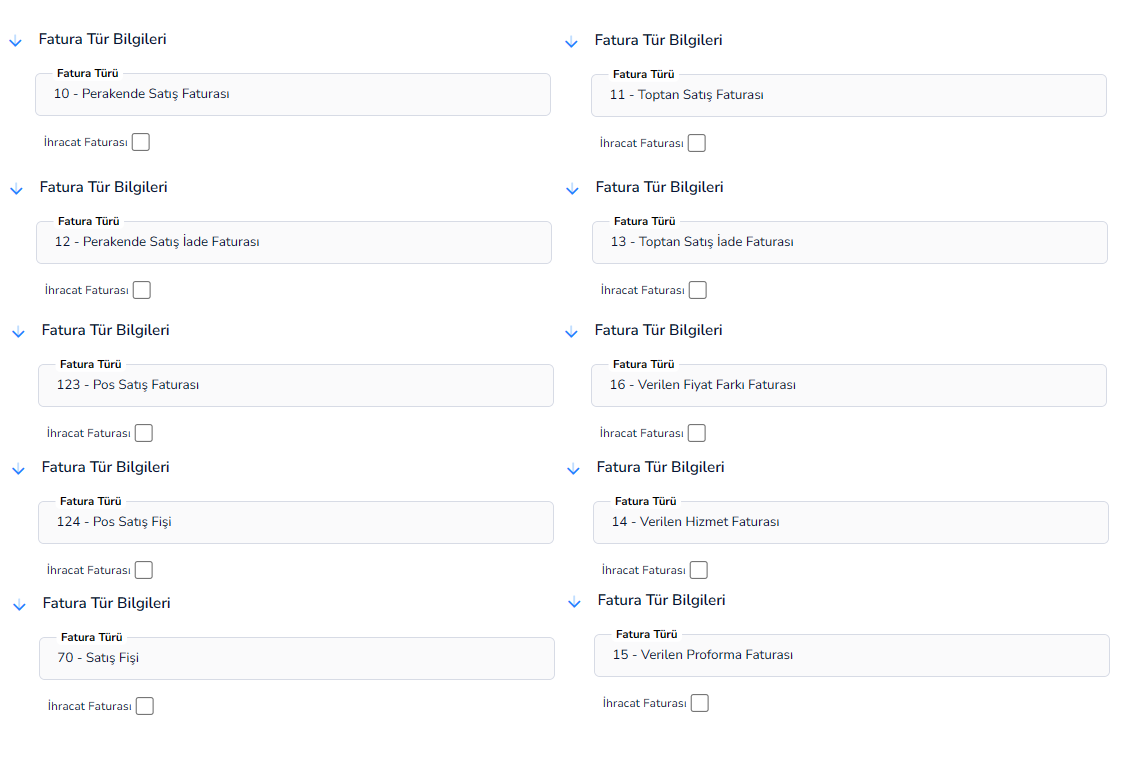Screen dimensions: 1136x760
Task: Collapse the section with Verilen Hizmet Faturası
Action: [573, 469]
